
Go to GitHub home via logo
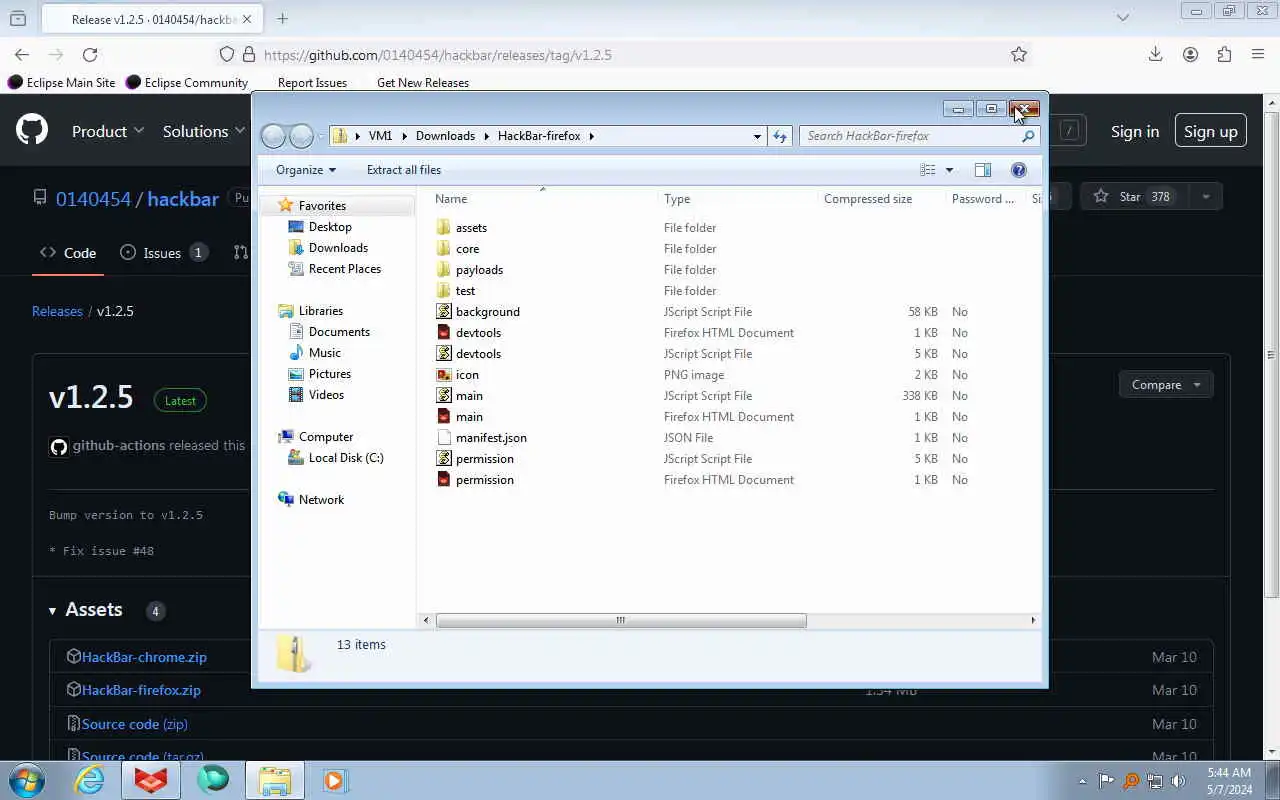pyautogui.click(x=32, y=130)
